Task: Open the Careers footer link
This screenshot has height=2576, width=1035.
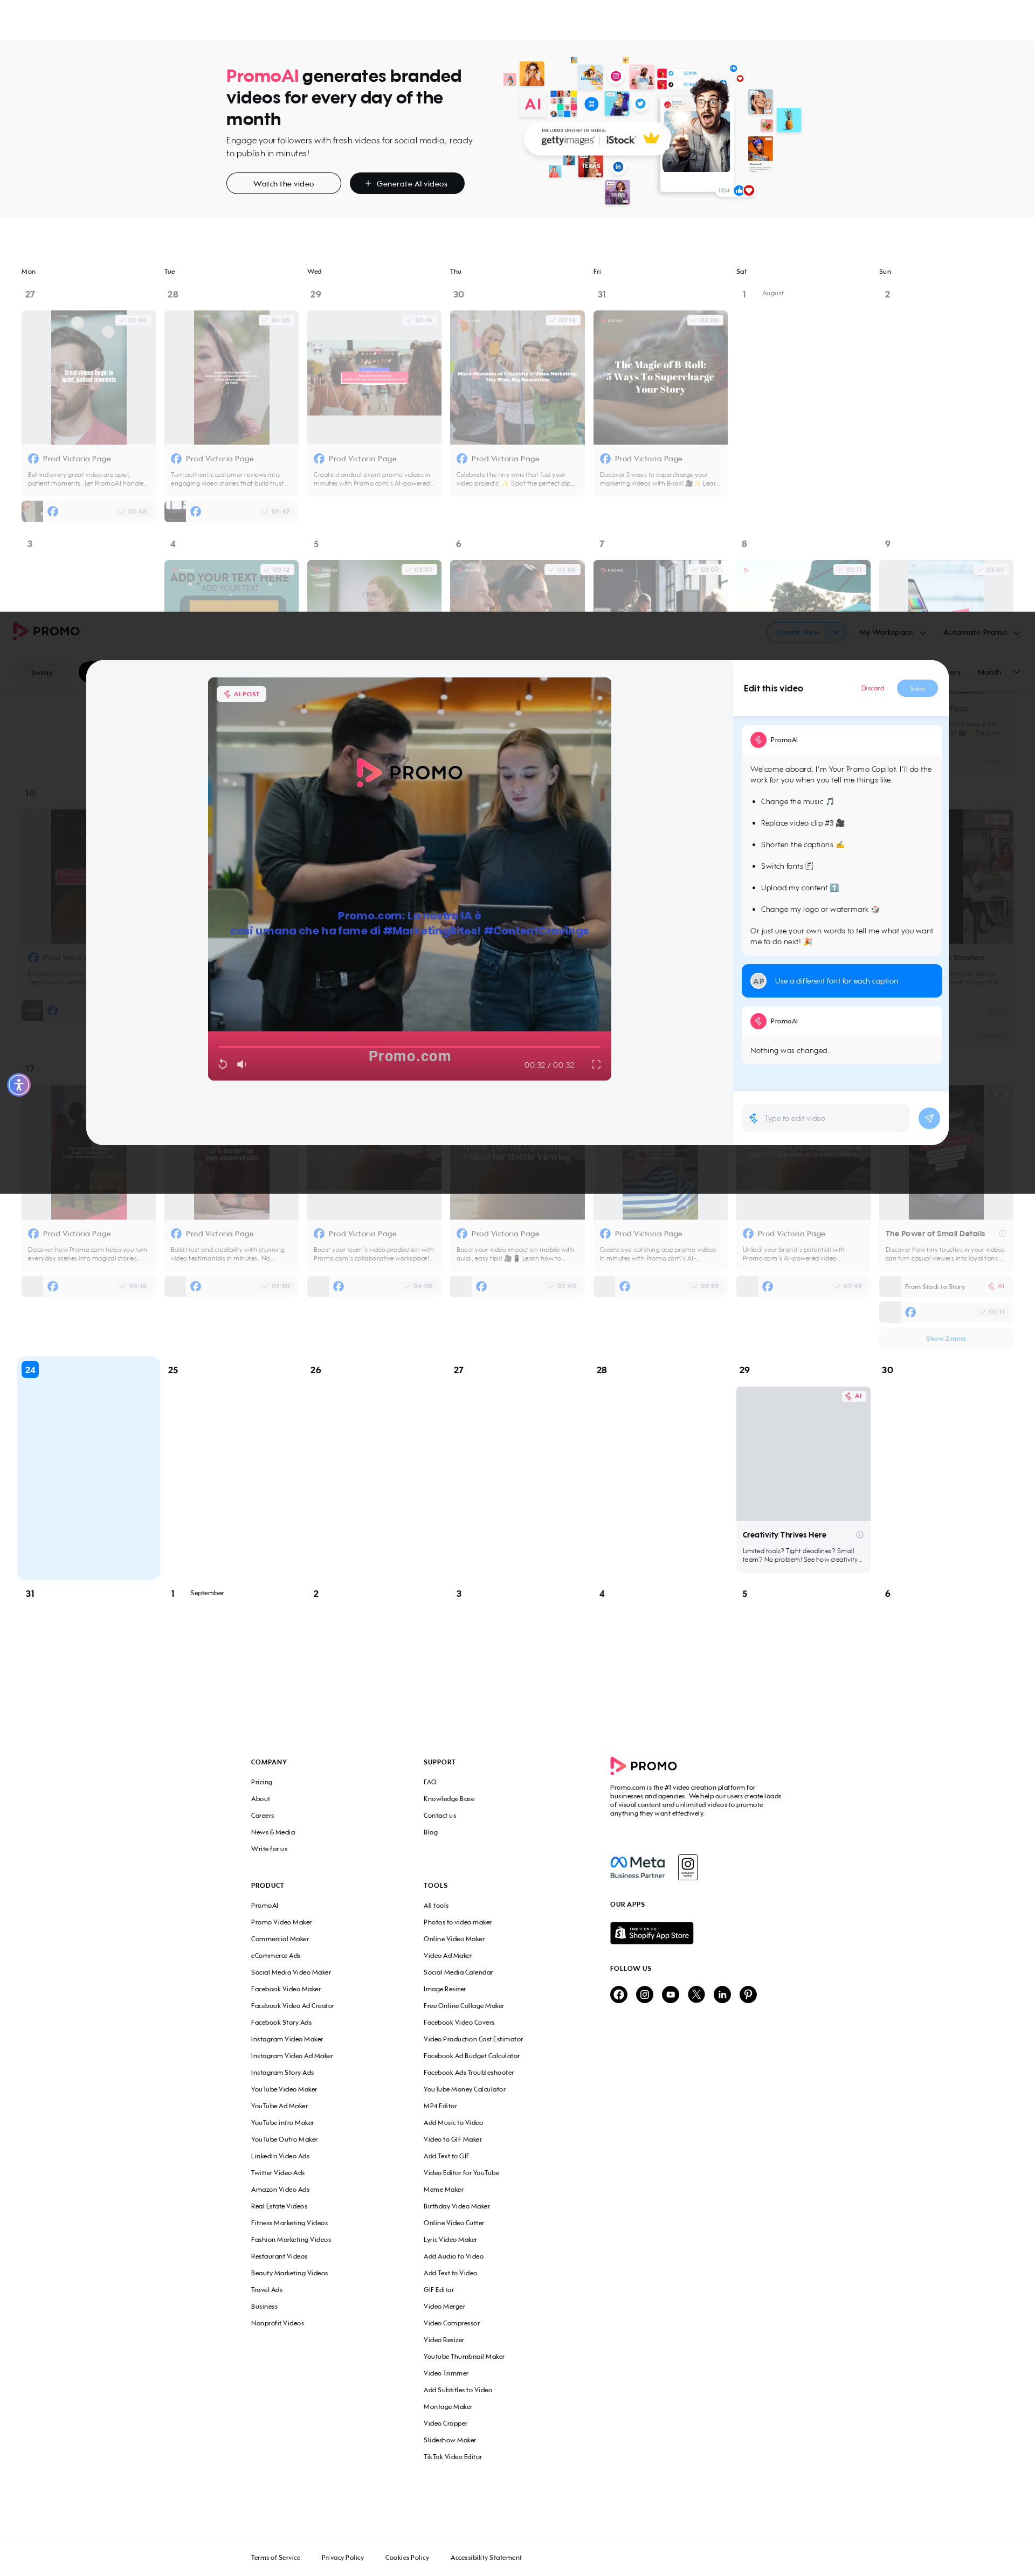Action: (262, 1815)
